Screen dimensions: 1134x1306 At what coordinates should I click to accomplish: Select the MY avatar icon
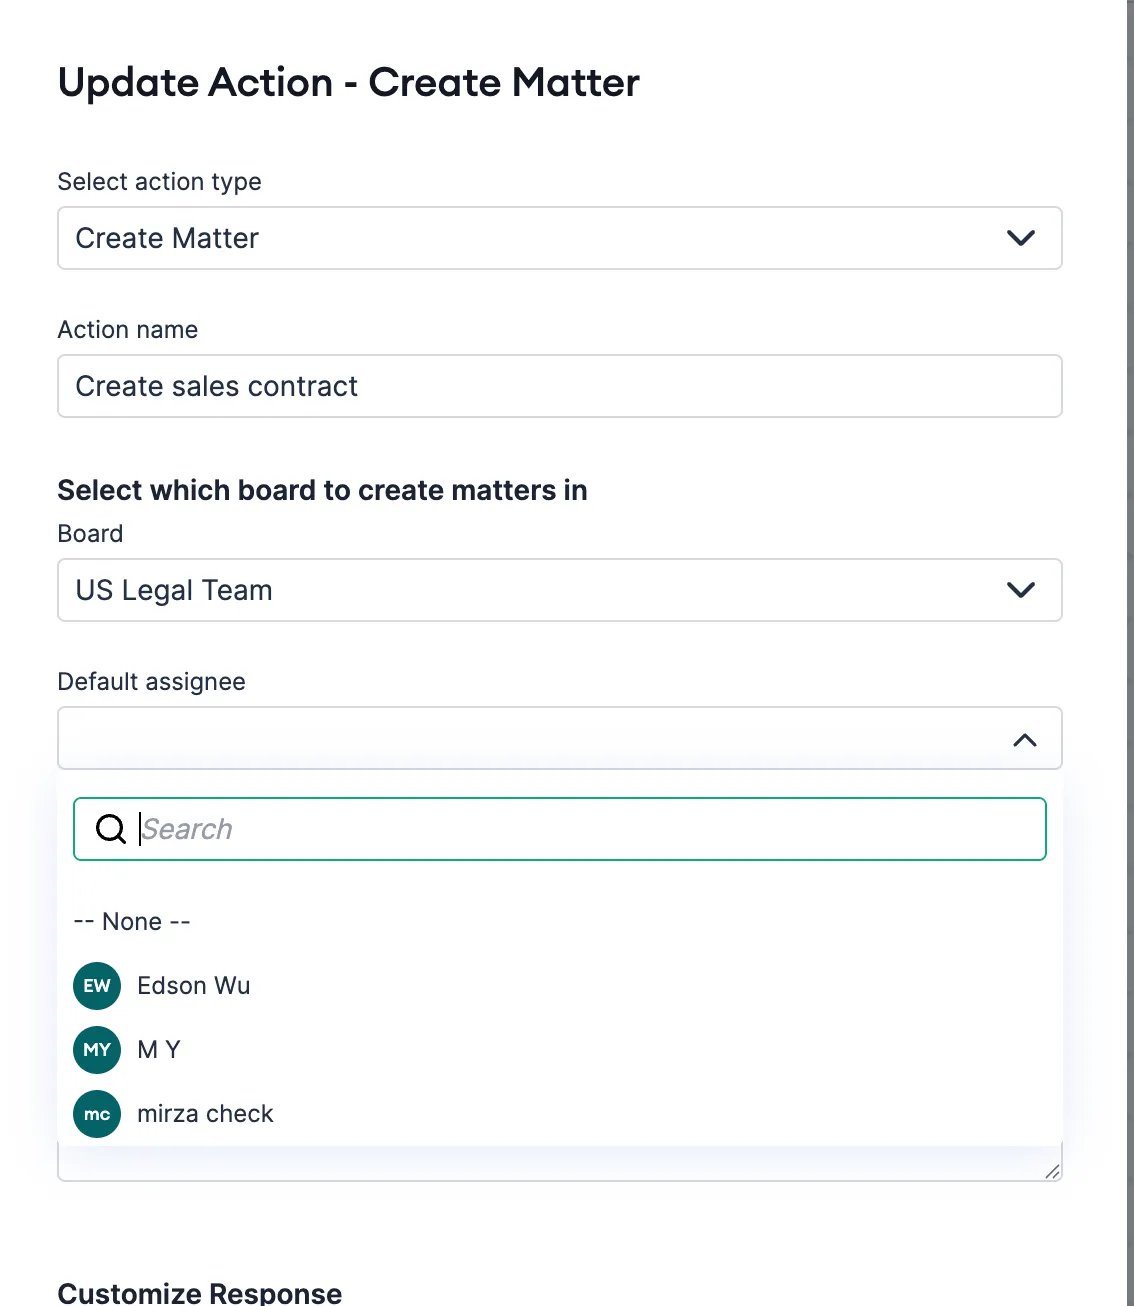click(x=97, y=1050)
